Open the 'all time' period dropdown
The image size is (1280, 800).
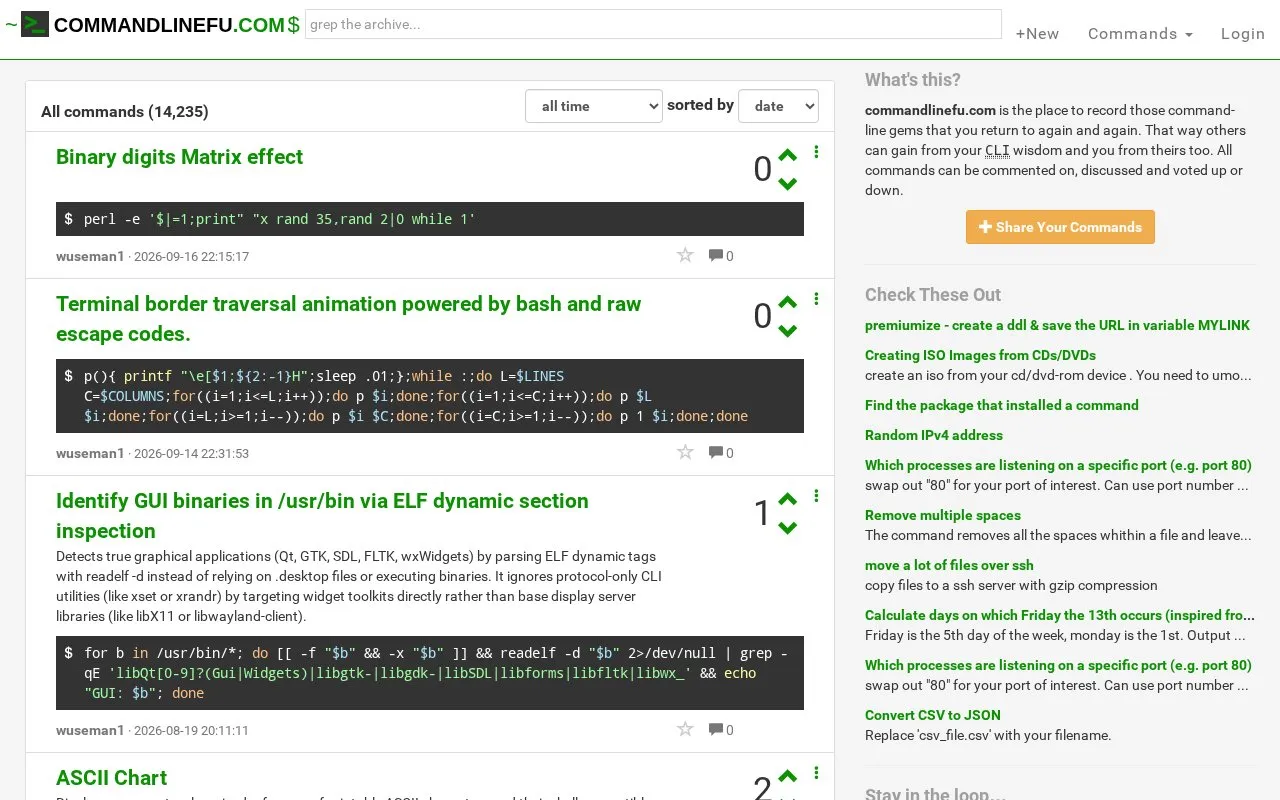(x=594, y=106)
